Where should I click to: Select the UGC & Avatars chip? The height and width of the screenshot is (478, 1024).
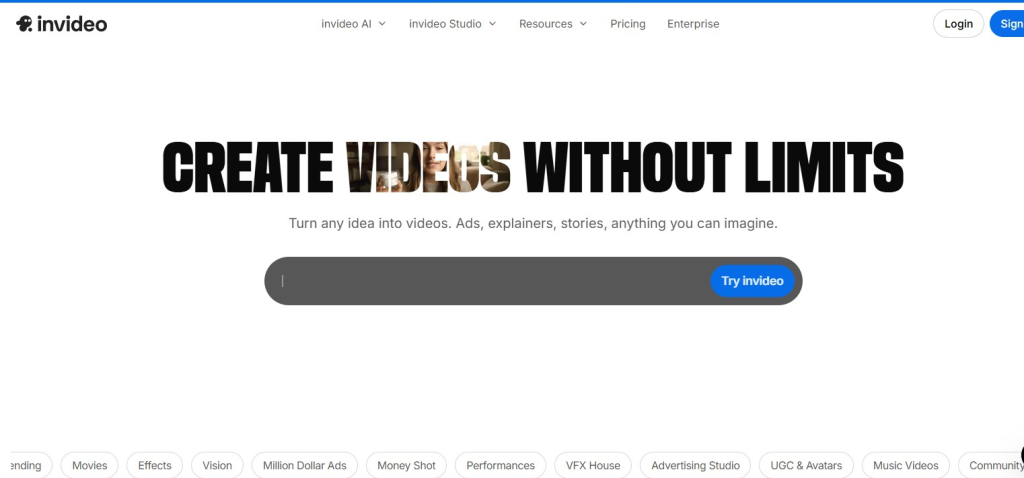coord(806,466)
